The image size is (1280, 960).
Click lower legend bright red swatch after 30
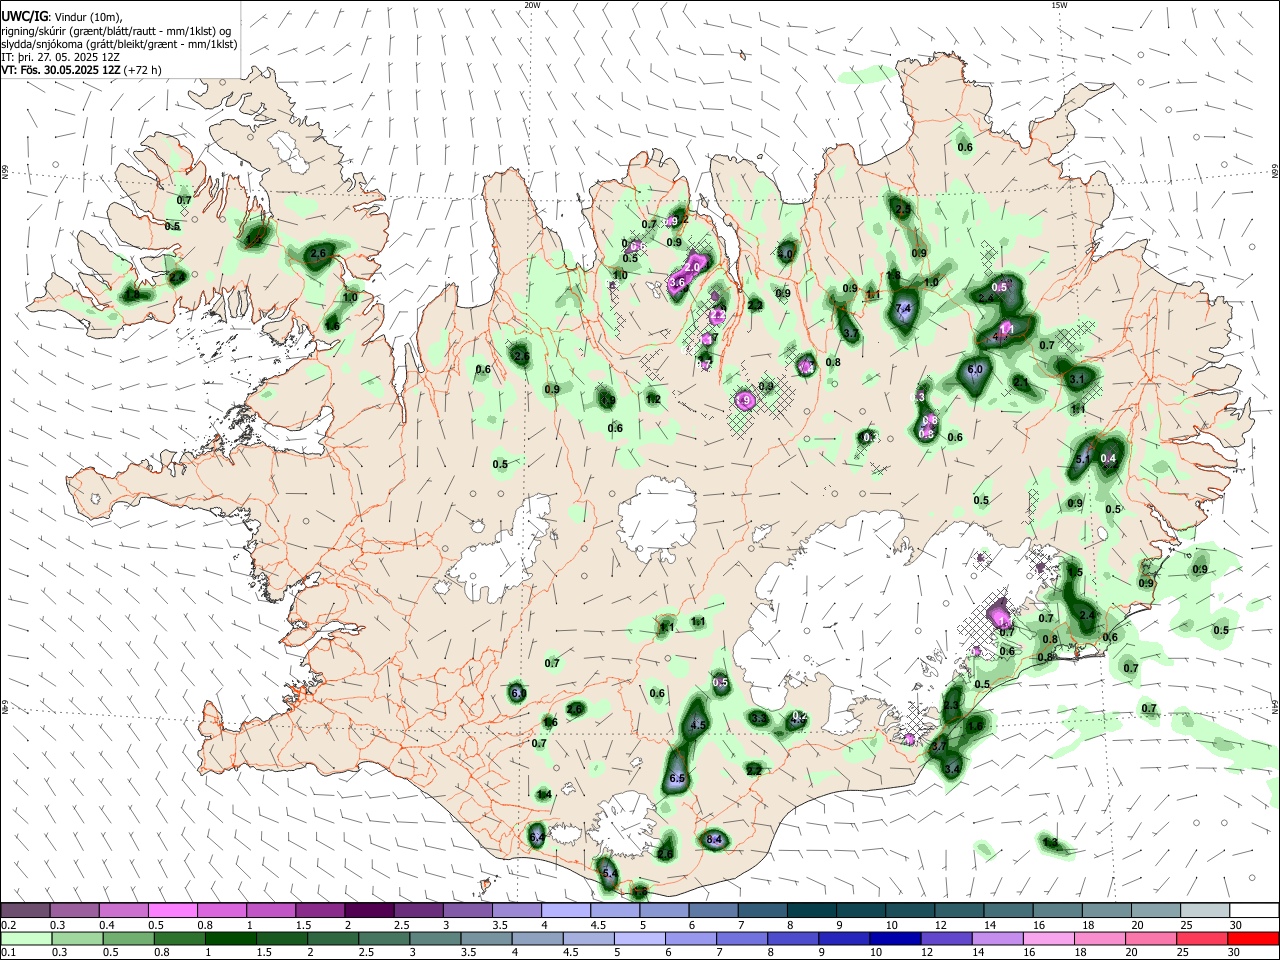pyautogui.click(x=1254, y=939)
